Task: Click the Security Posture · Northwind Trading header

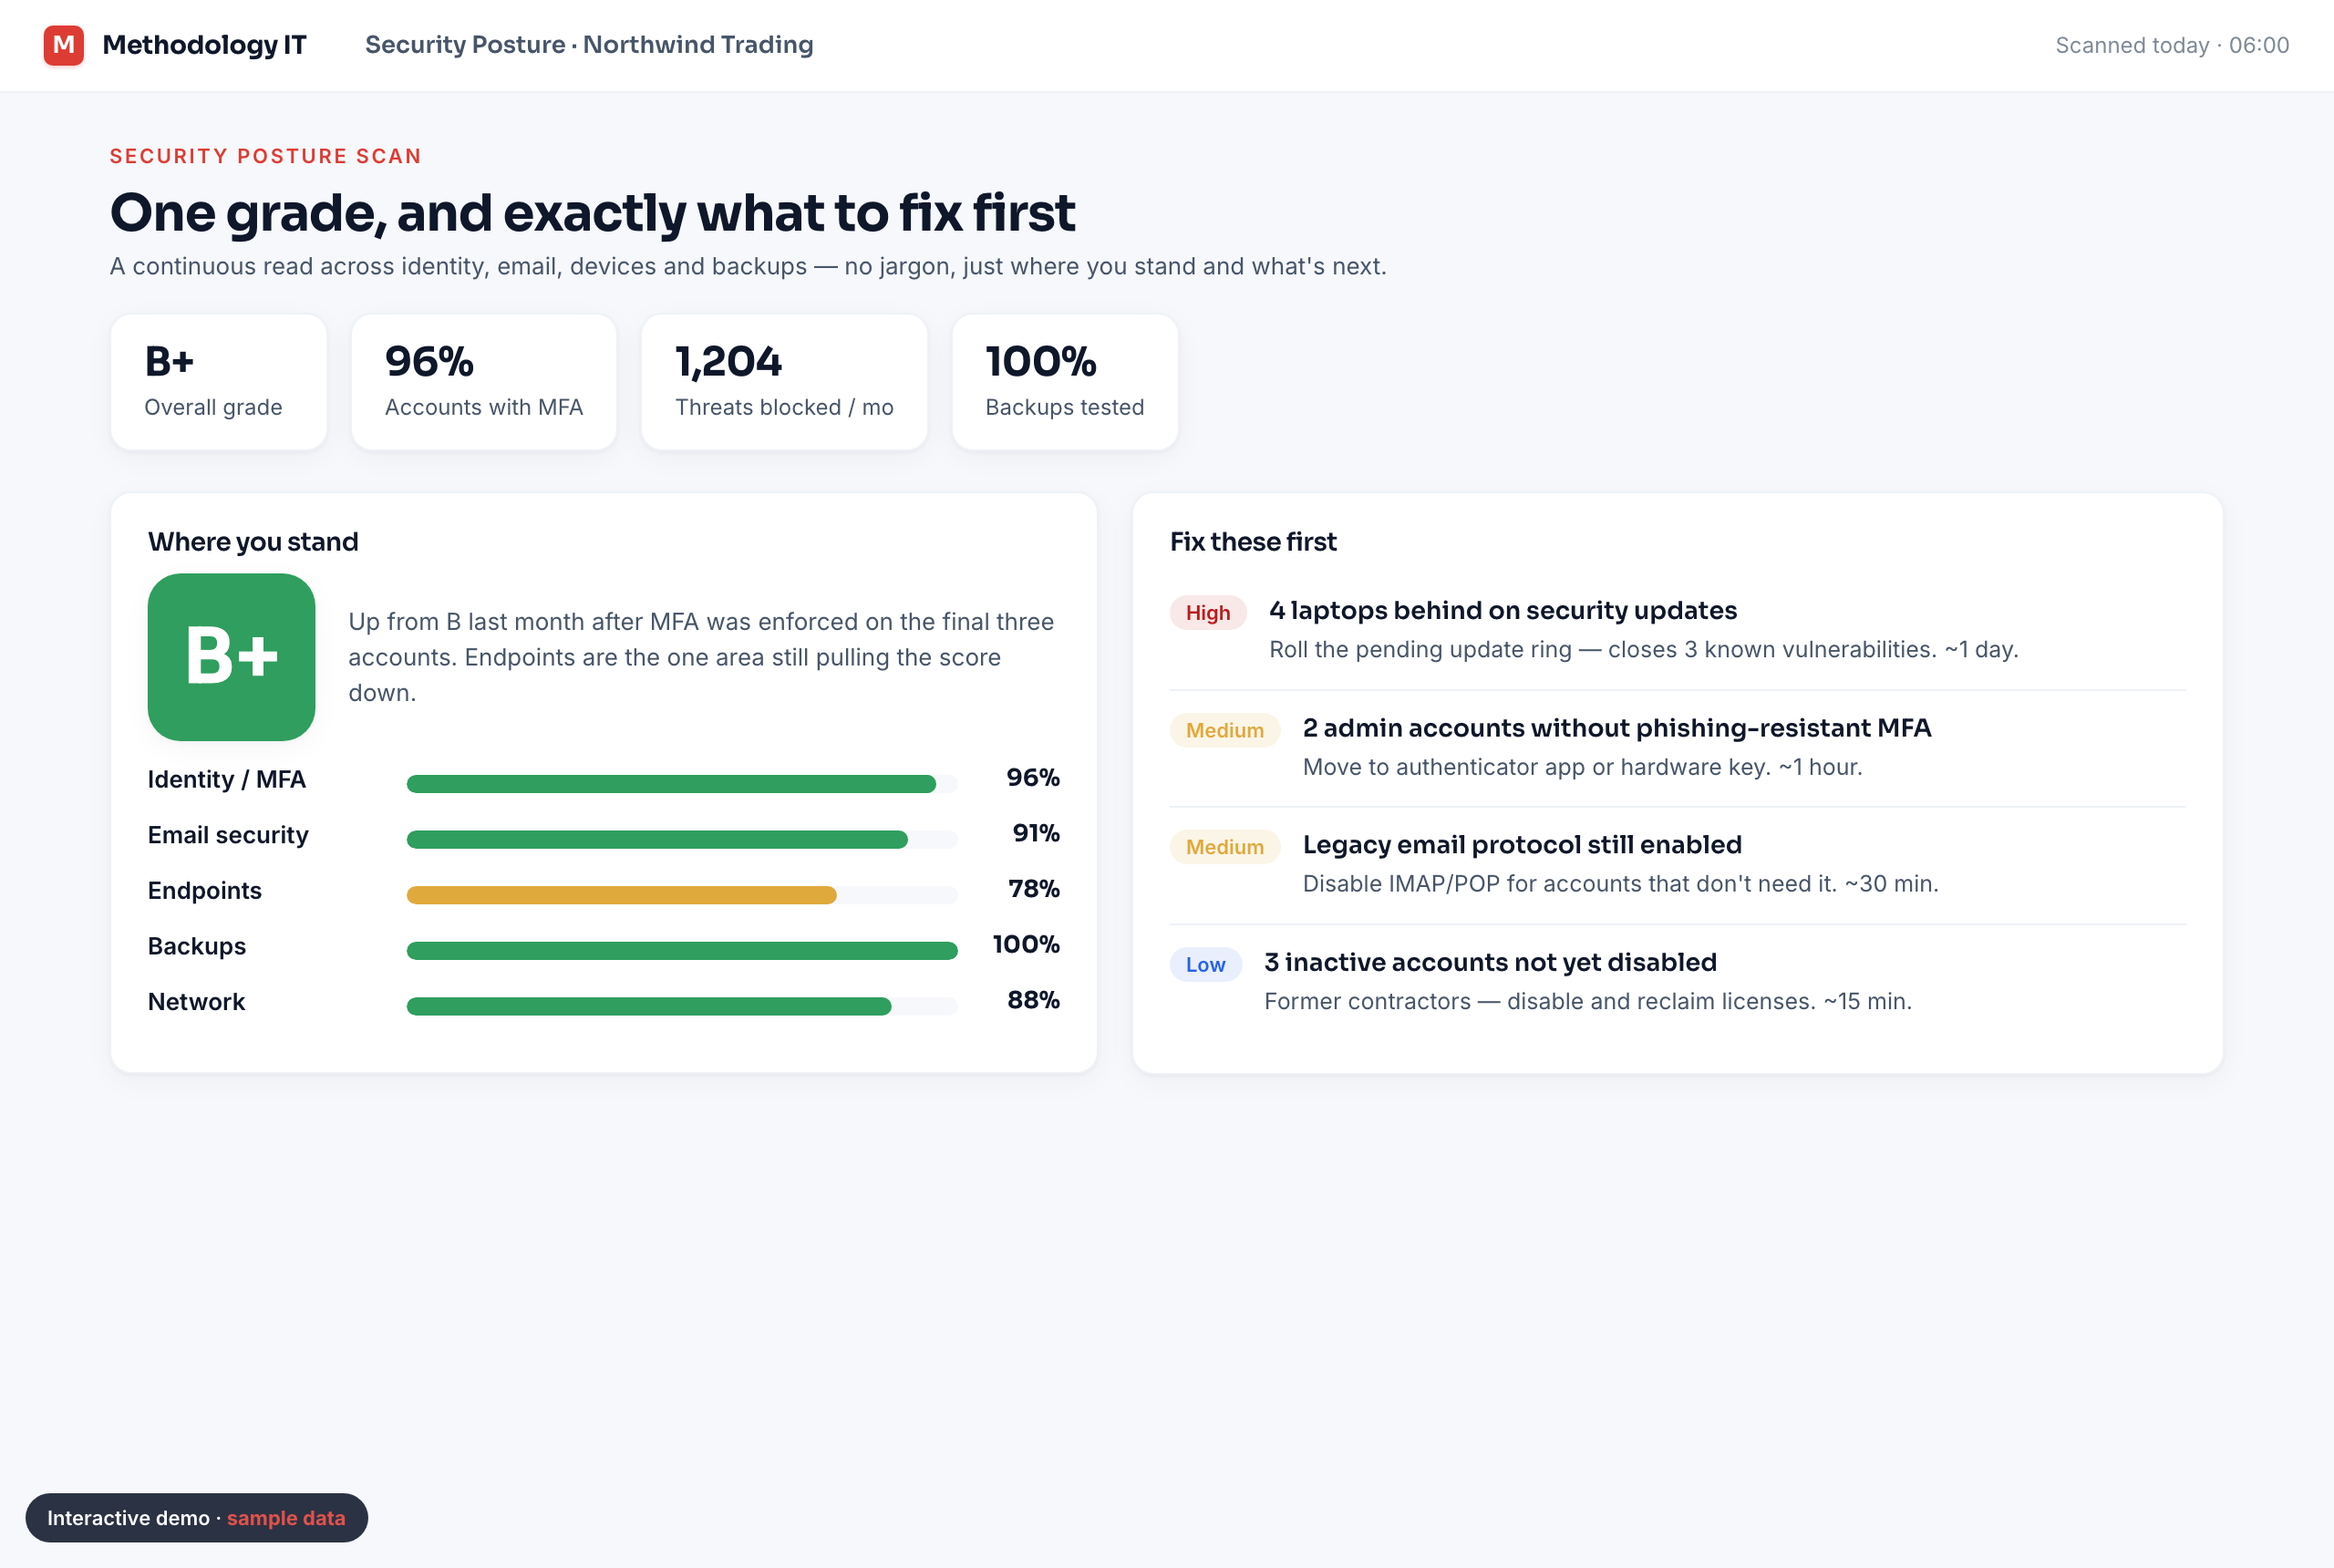Action: (x=589, y=45)
